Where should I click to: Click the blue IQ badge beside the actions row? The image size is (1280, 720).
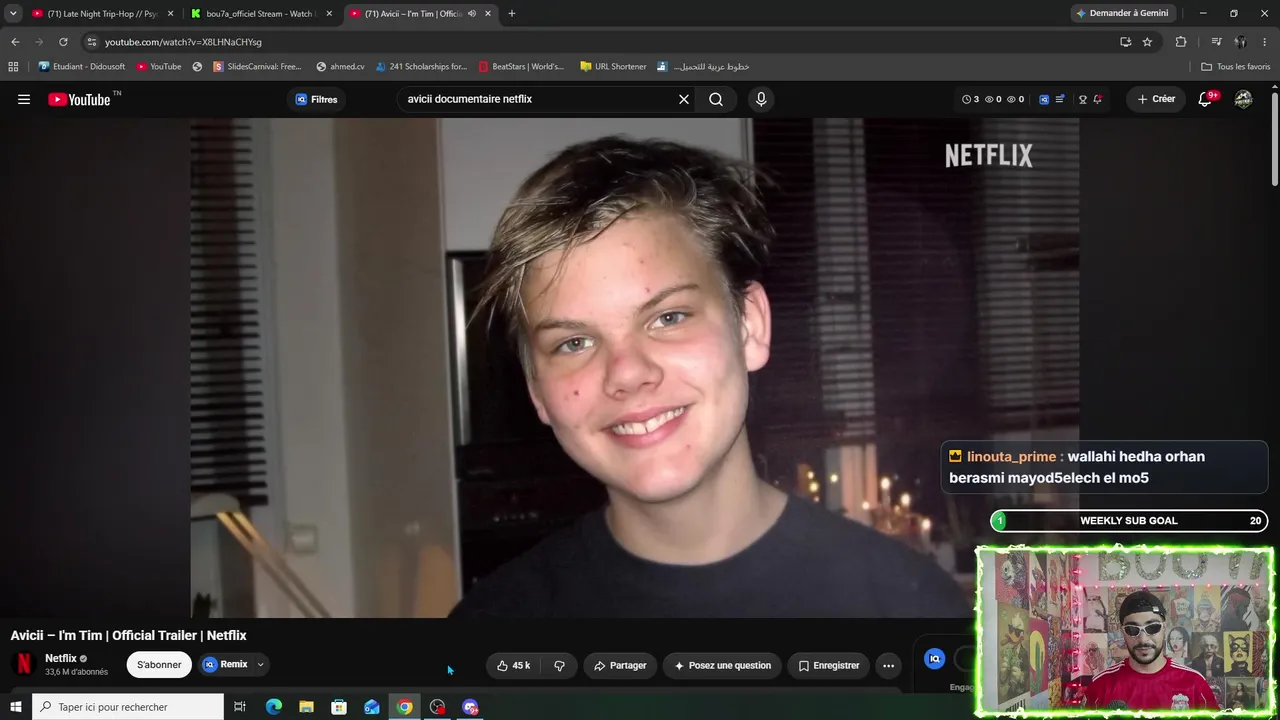(x=935, y=658)
